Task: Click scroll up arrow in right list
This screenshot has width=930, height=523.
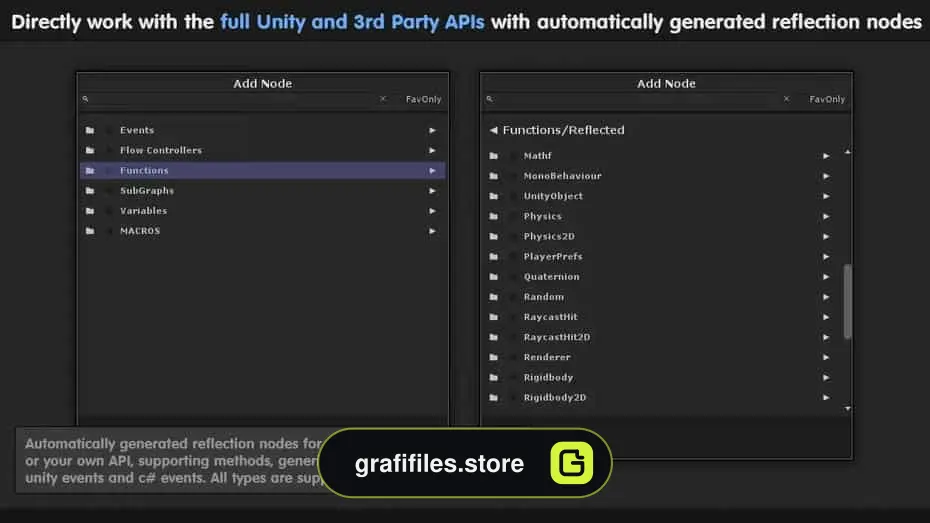Action: click(x=848, y=152)
